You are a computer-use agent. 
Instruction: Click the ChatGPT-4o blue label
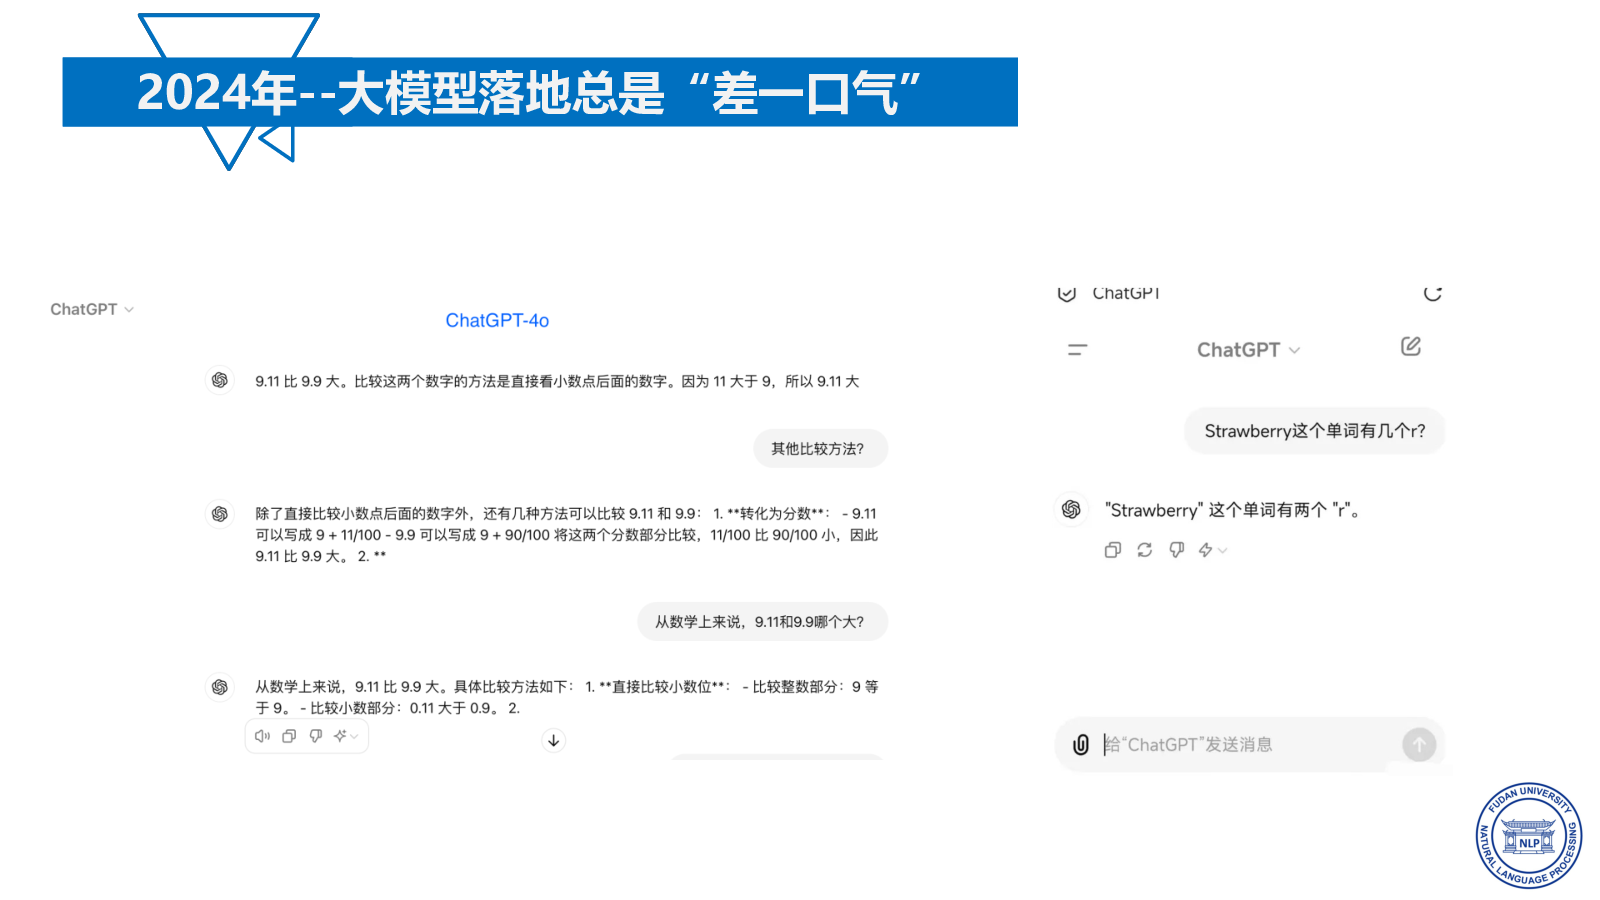pos(497,321)
